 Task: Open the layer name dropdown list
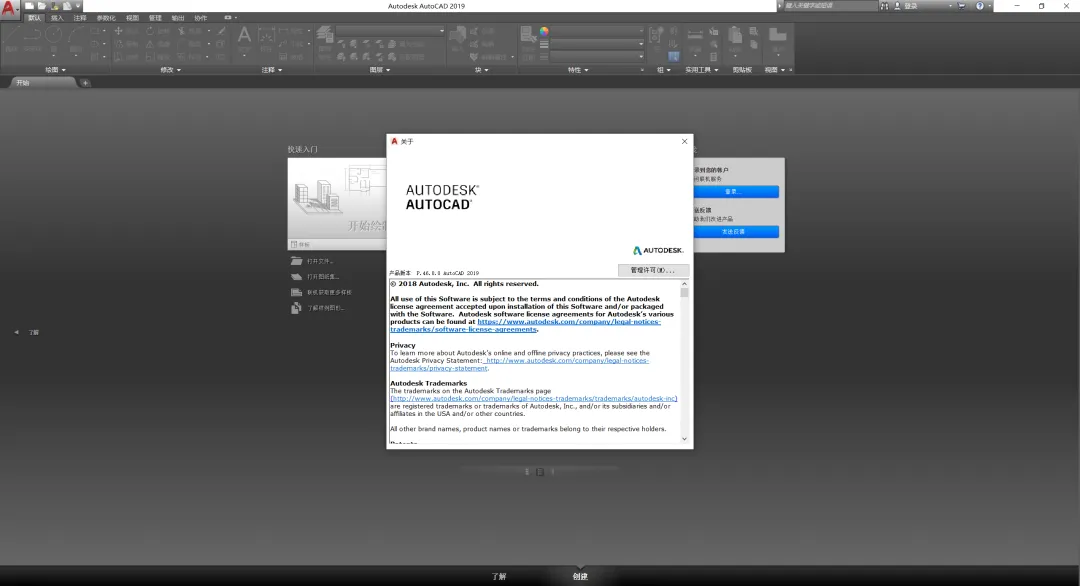392,31
